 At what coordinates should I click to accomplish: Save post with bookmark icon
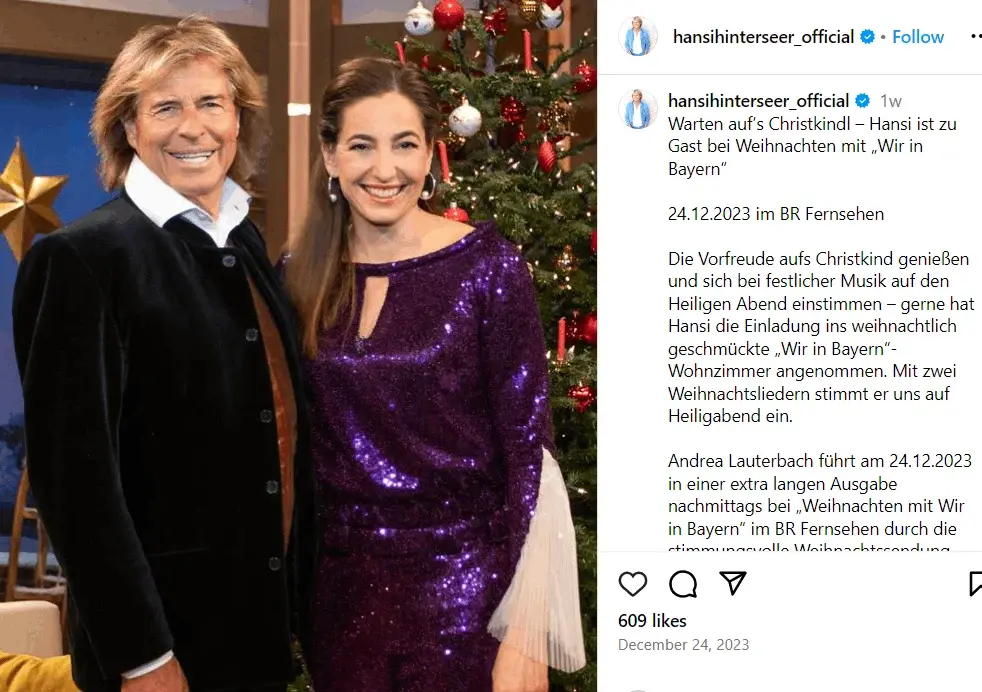click(x=975, y=583)
